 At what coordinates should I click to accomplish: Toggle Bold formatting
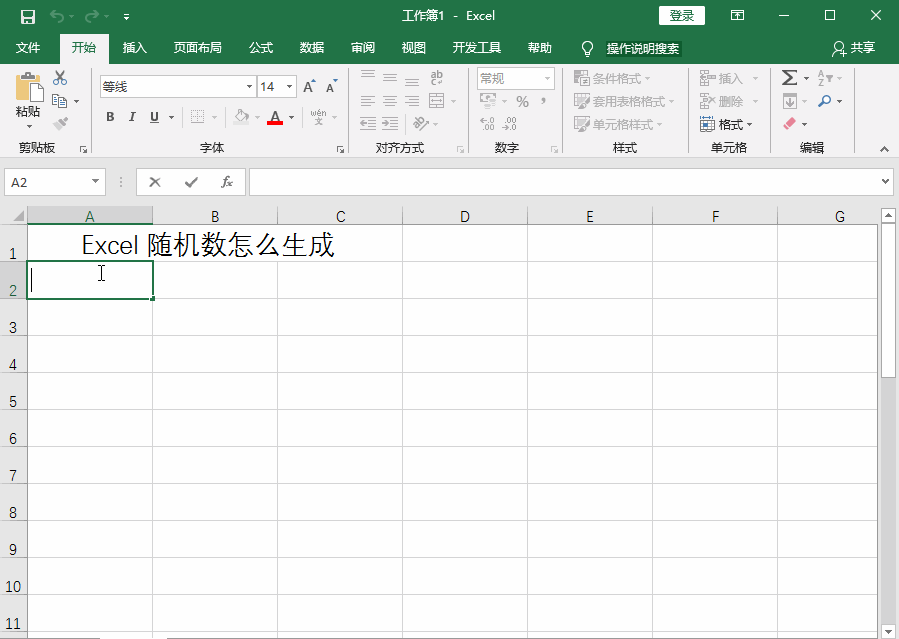pyautogui.click(x=110, y=117)
